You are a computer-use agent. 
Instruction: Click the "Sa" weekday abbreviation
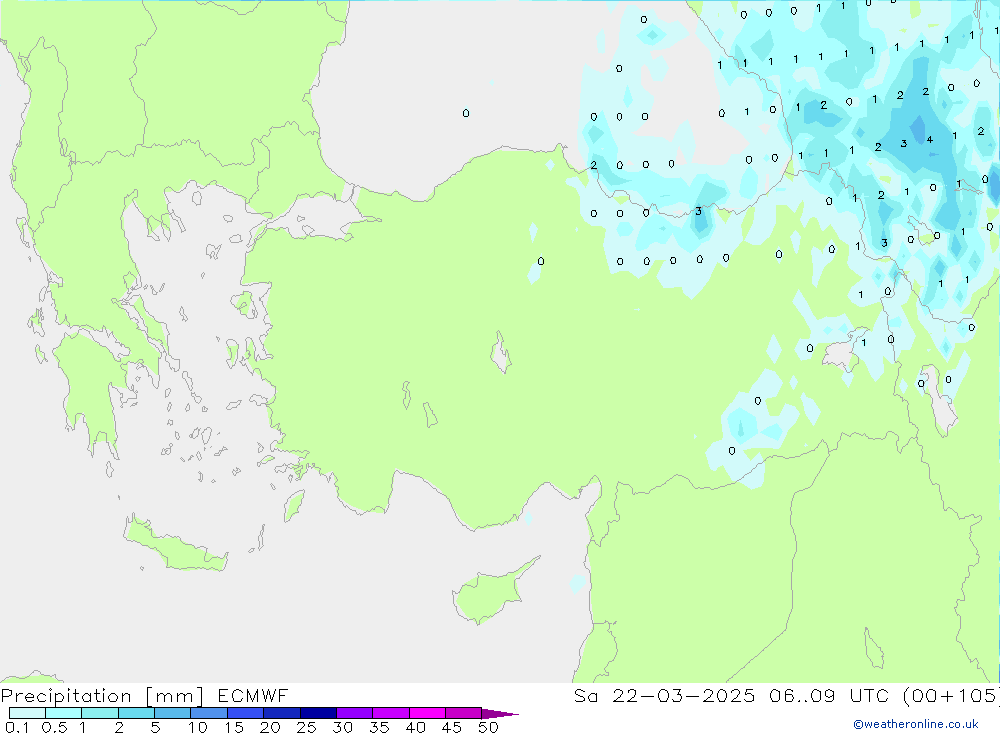tap(585, 695)
